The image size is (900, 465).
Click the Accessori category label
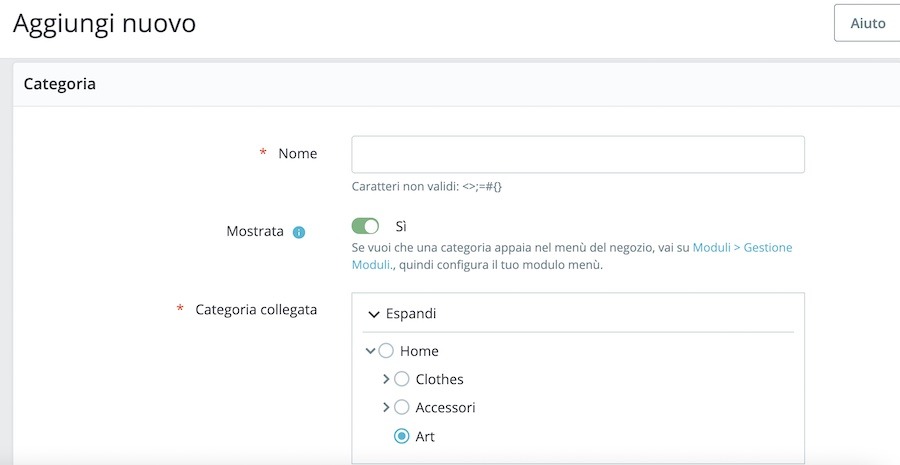[x=445, y=407]
